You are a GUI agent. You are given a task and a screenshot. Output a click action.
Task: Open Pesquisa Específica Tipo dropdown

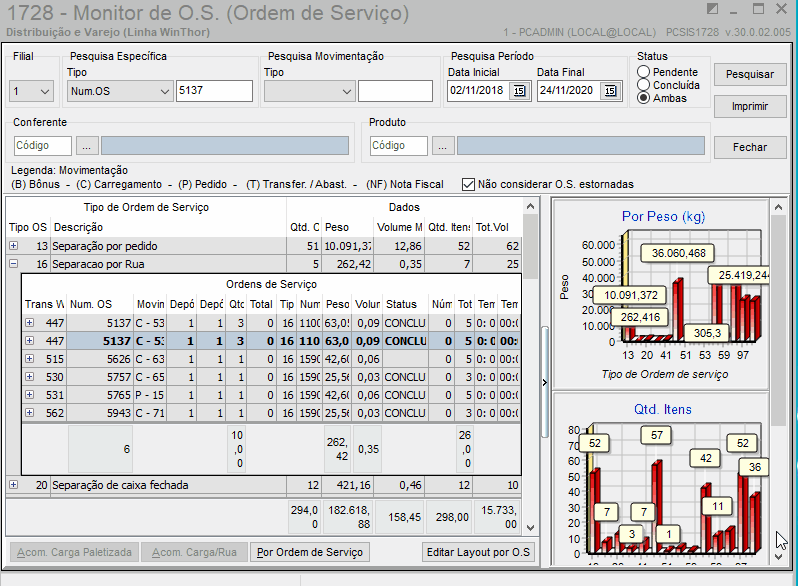coord(164,92)
